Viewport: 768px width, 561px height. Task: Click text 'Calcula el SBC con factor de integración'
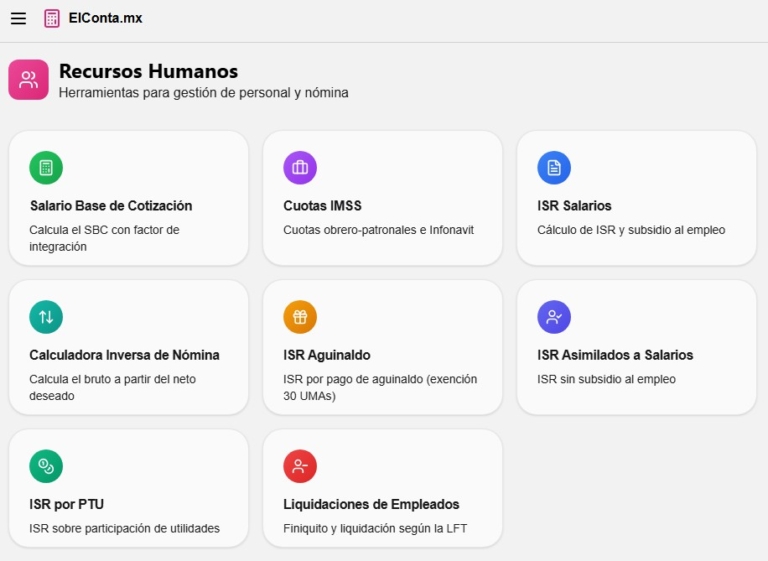pyautogui.click(x=104, y=238)
